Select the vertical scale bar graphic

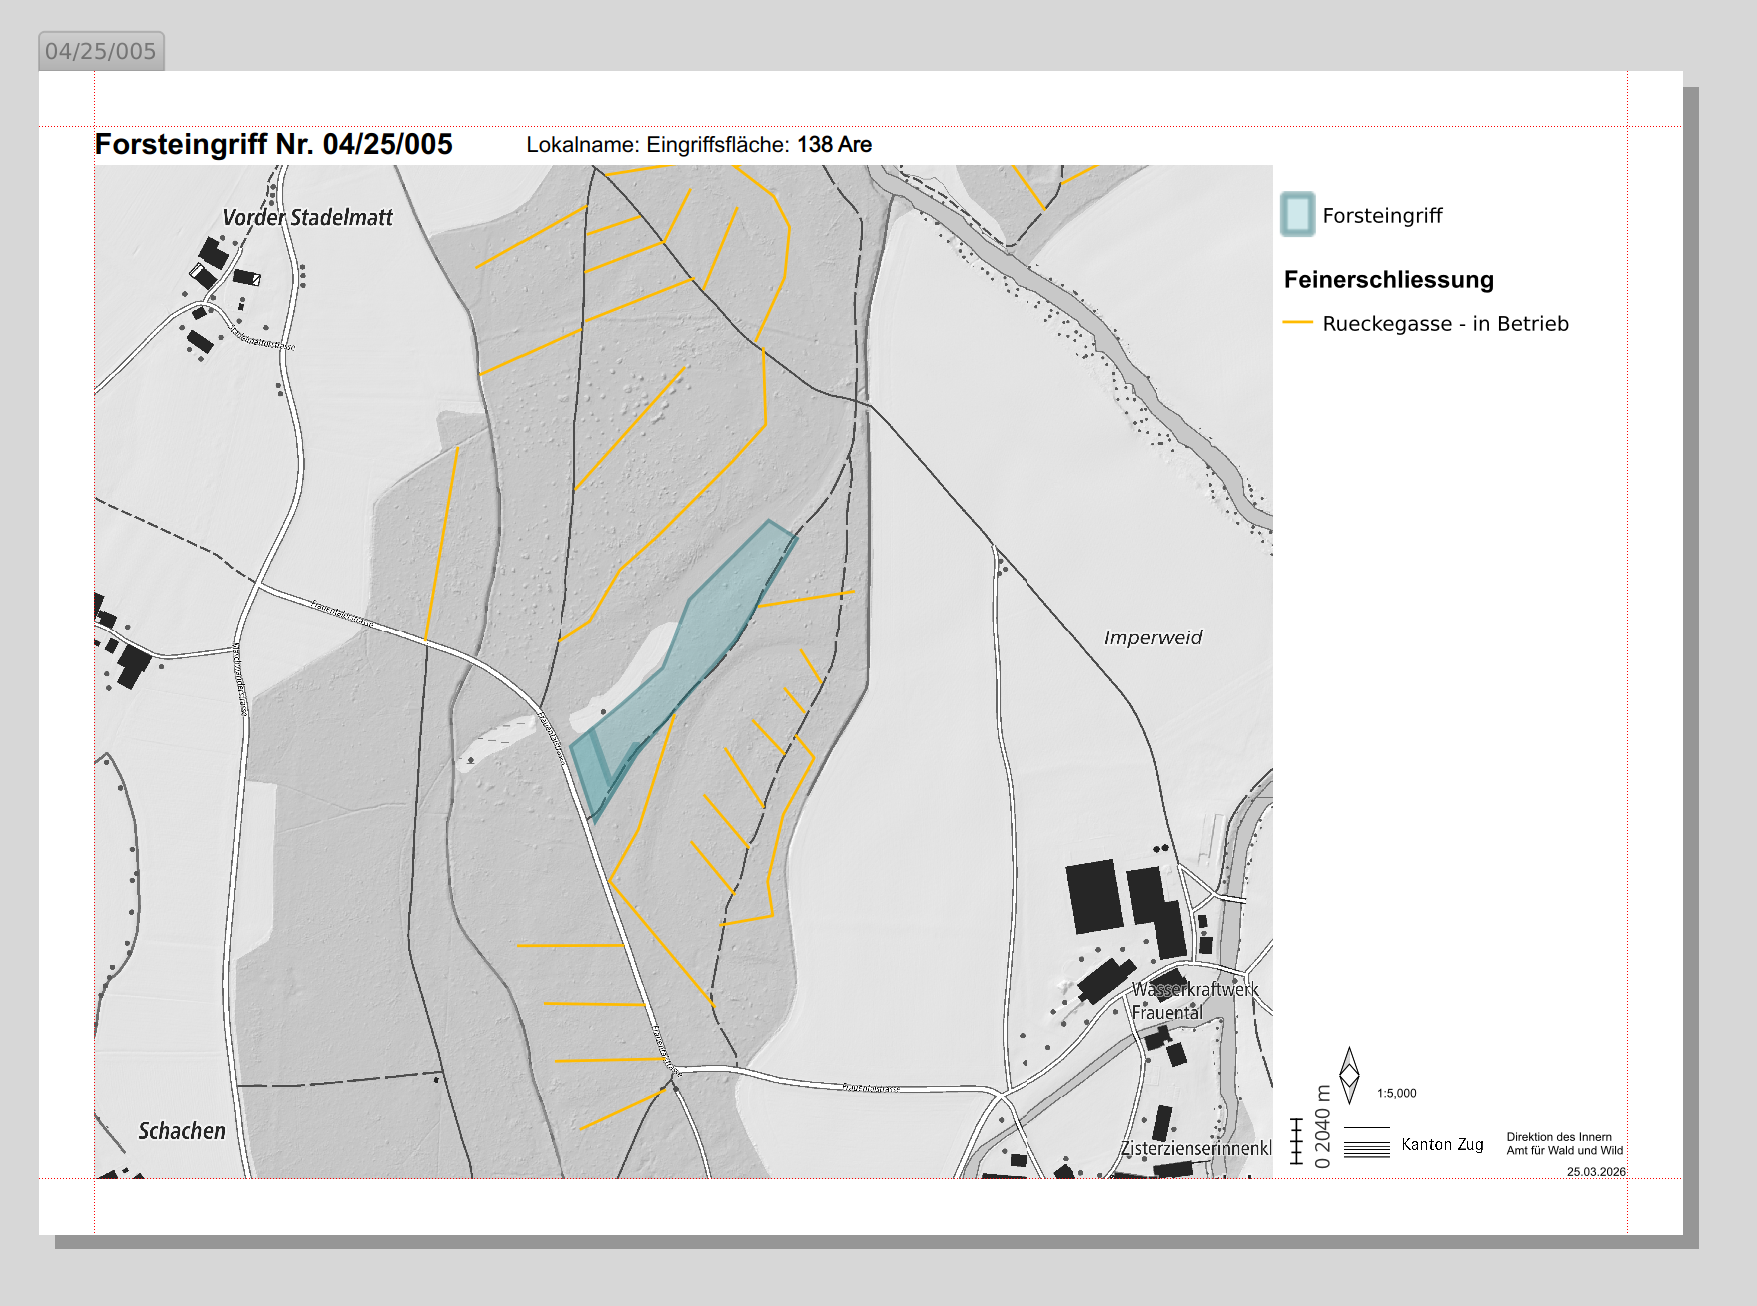tap(1297, 1141)
